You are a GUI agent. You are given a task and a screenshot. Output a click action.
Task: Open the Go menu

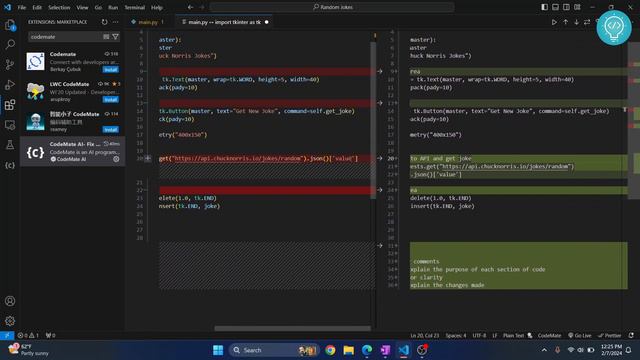click(98, 7)
